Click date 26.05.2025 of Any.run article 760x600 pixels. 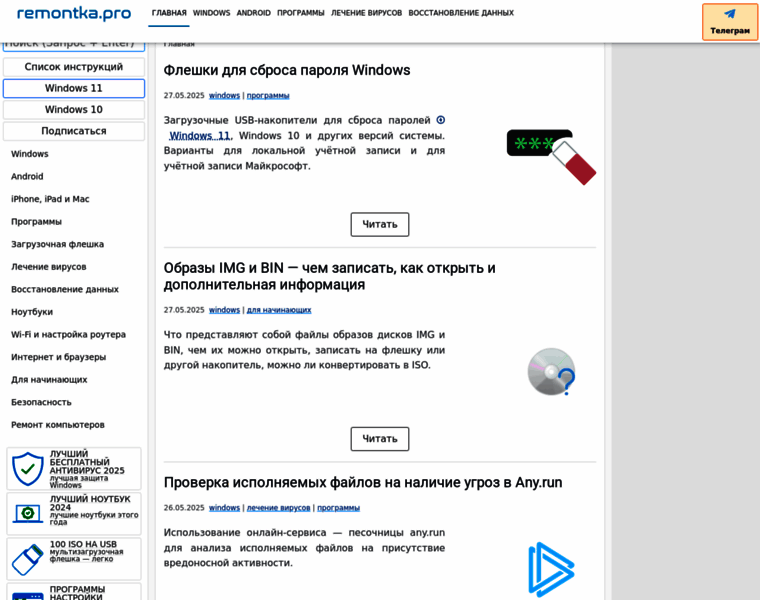[184, 507]
